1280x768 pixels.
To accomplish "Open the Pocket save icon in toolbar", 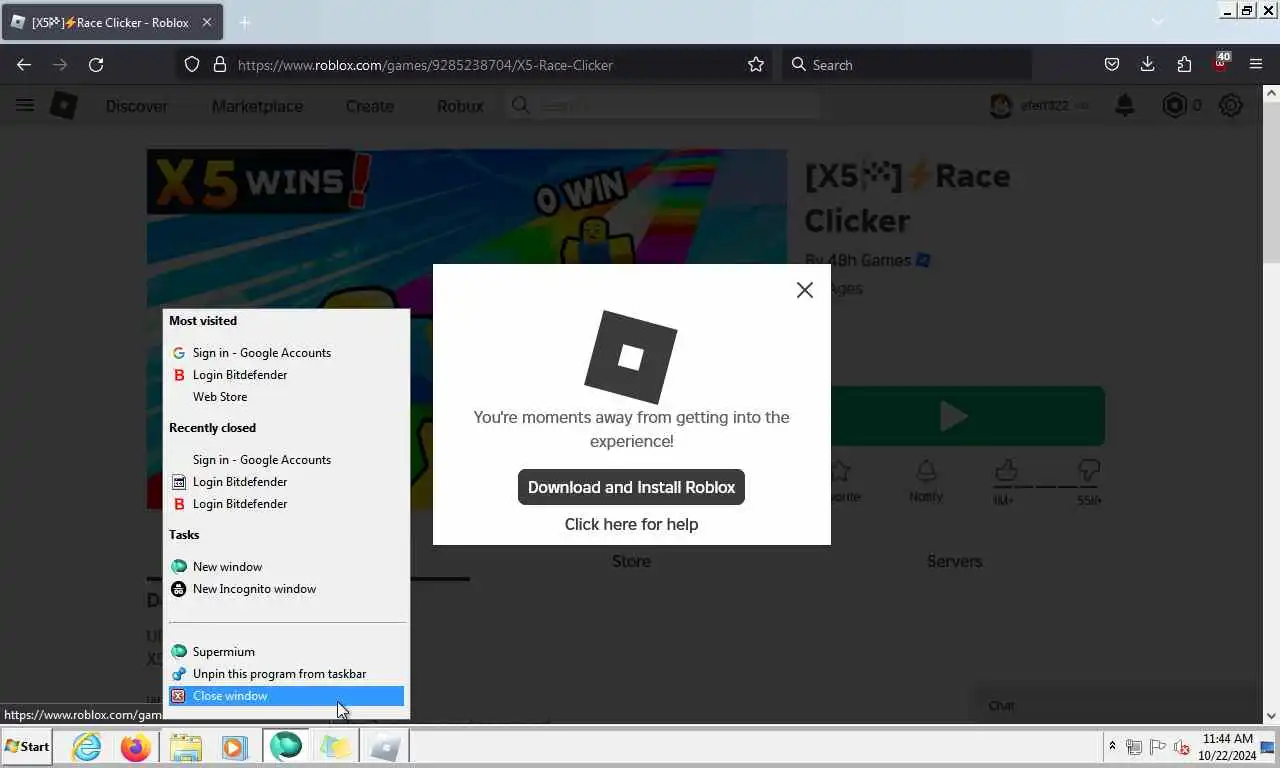I will coord(1111,64).
